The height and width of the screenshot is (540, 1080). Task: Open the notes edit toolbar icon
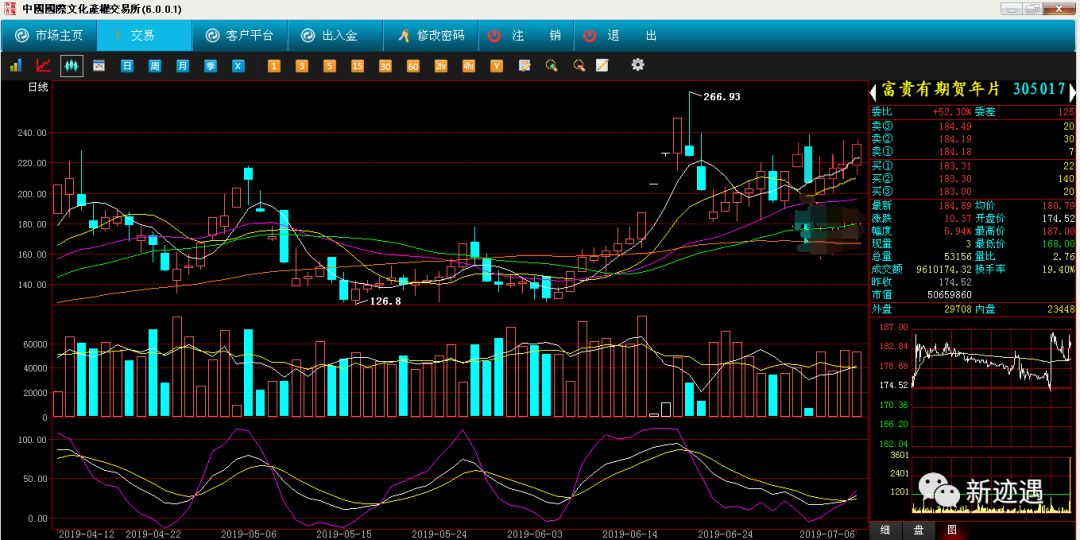click(x=525, y=66)
